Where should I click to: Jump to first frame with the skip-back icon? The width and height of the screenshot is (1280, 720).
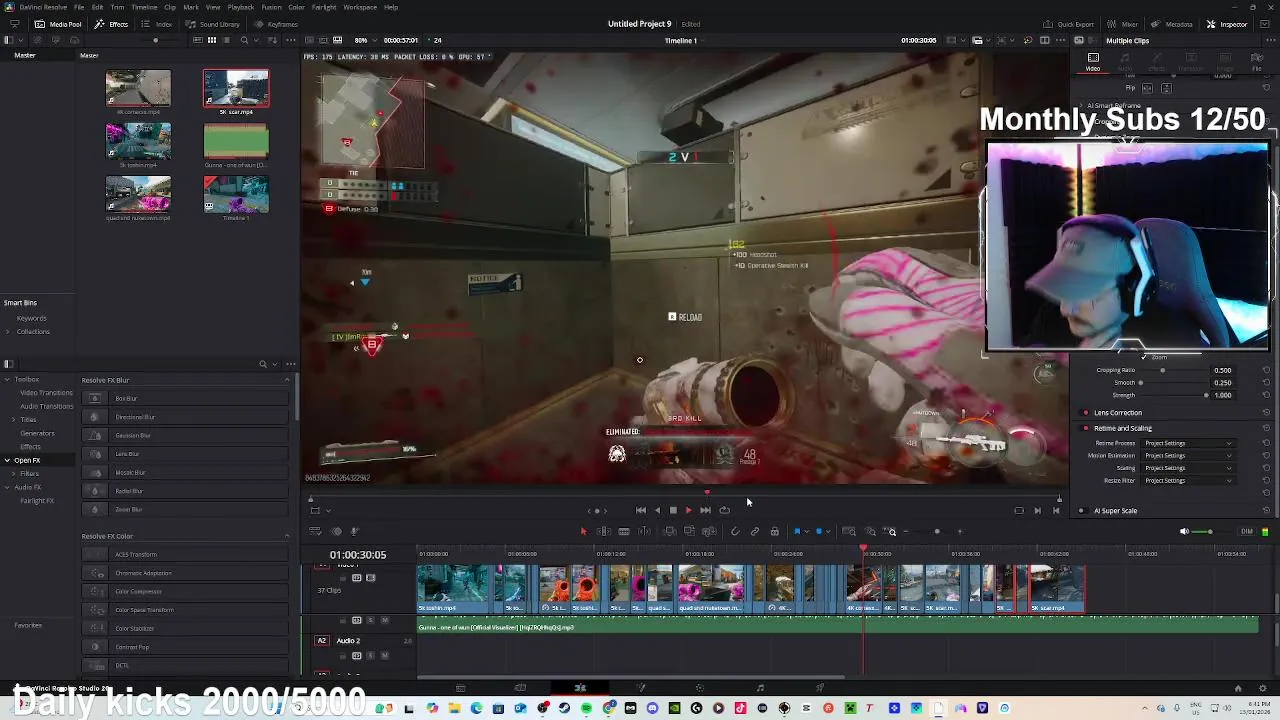[x=640, y=510]
